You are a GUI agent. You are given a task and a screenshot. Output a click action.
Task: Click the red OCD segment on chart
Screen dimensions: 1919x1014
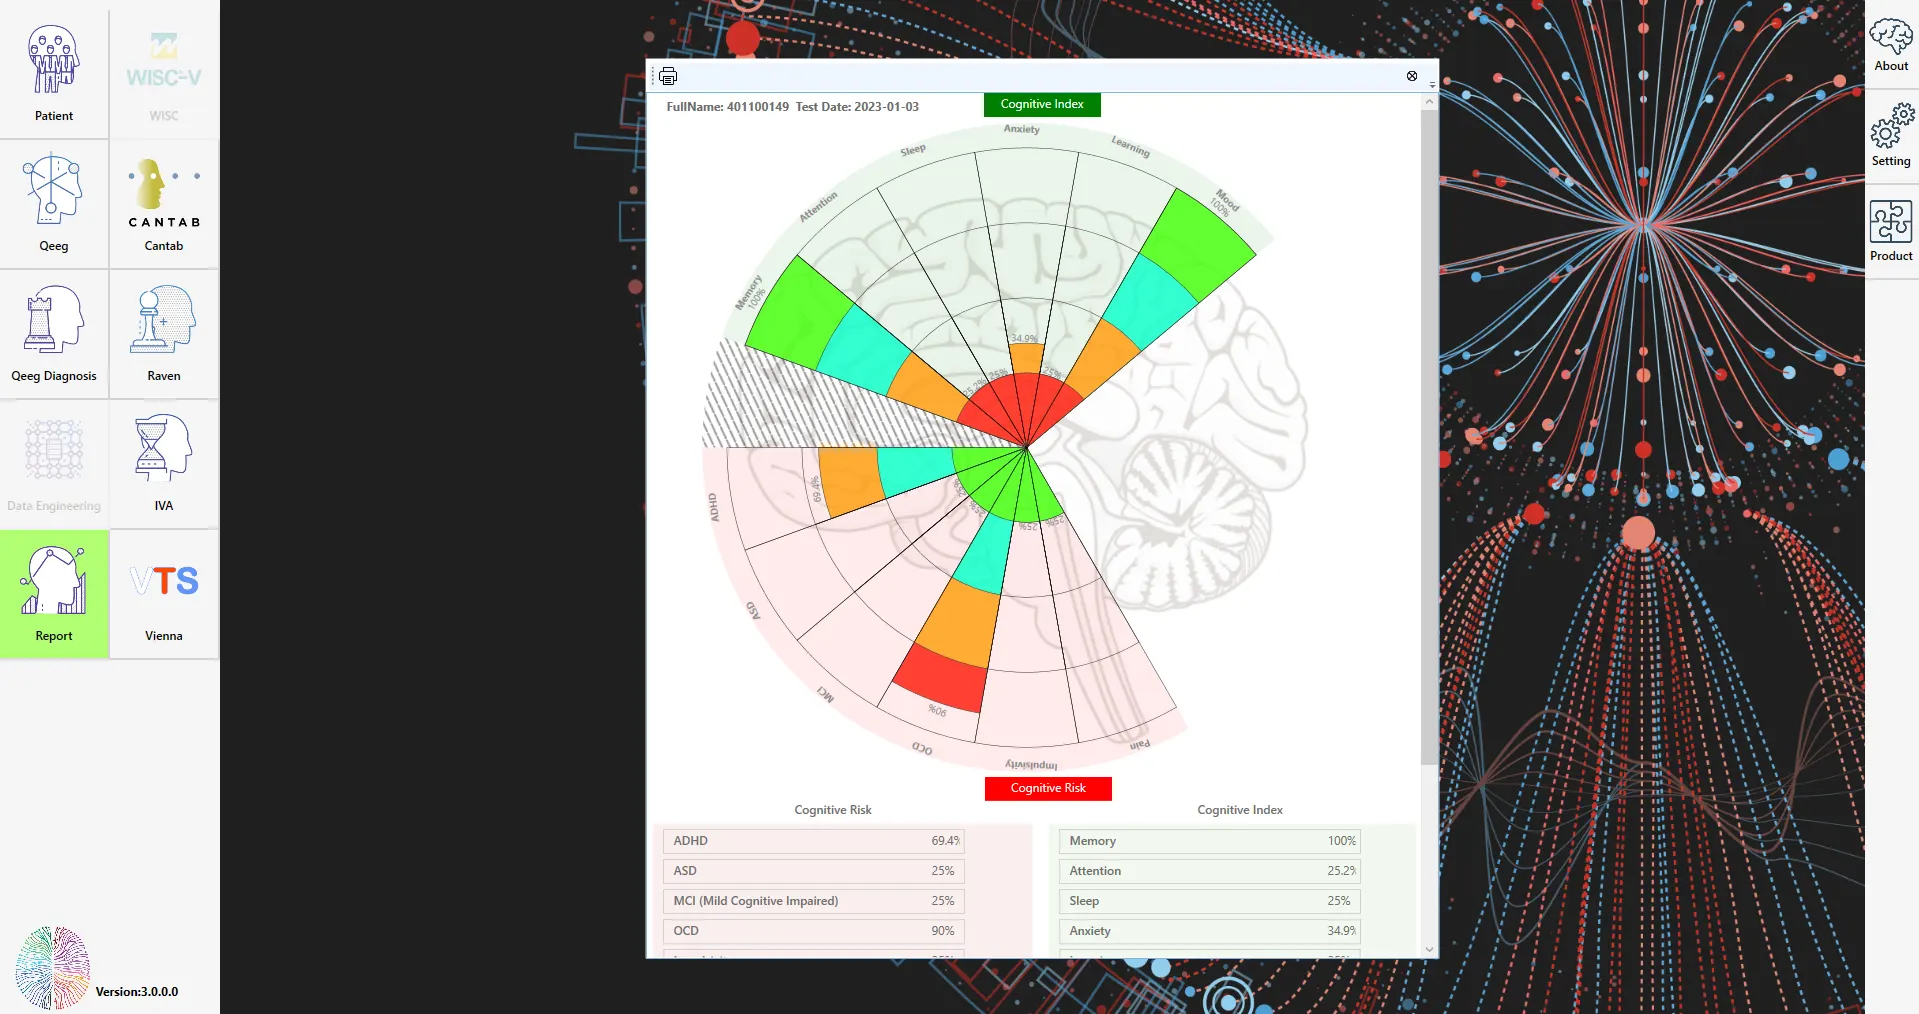coord(938,679)
